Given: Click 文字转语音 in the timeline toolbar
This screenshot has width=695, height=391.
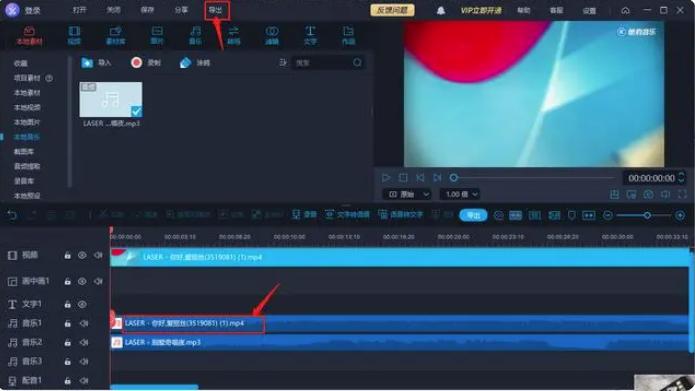Looking at the screenshot, I should click(347, 215).
